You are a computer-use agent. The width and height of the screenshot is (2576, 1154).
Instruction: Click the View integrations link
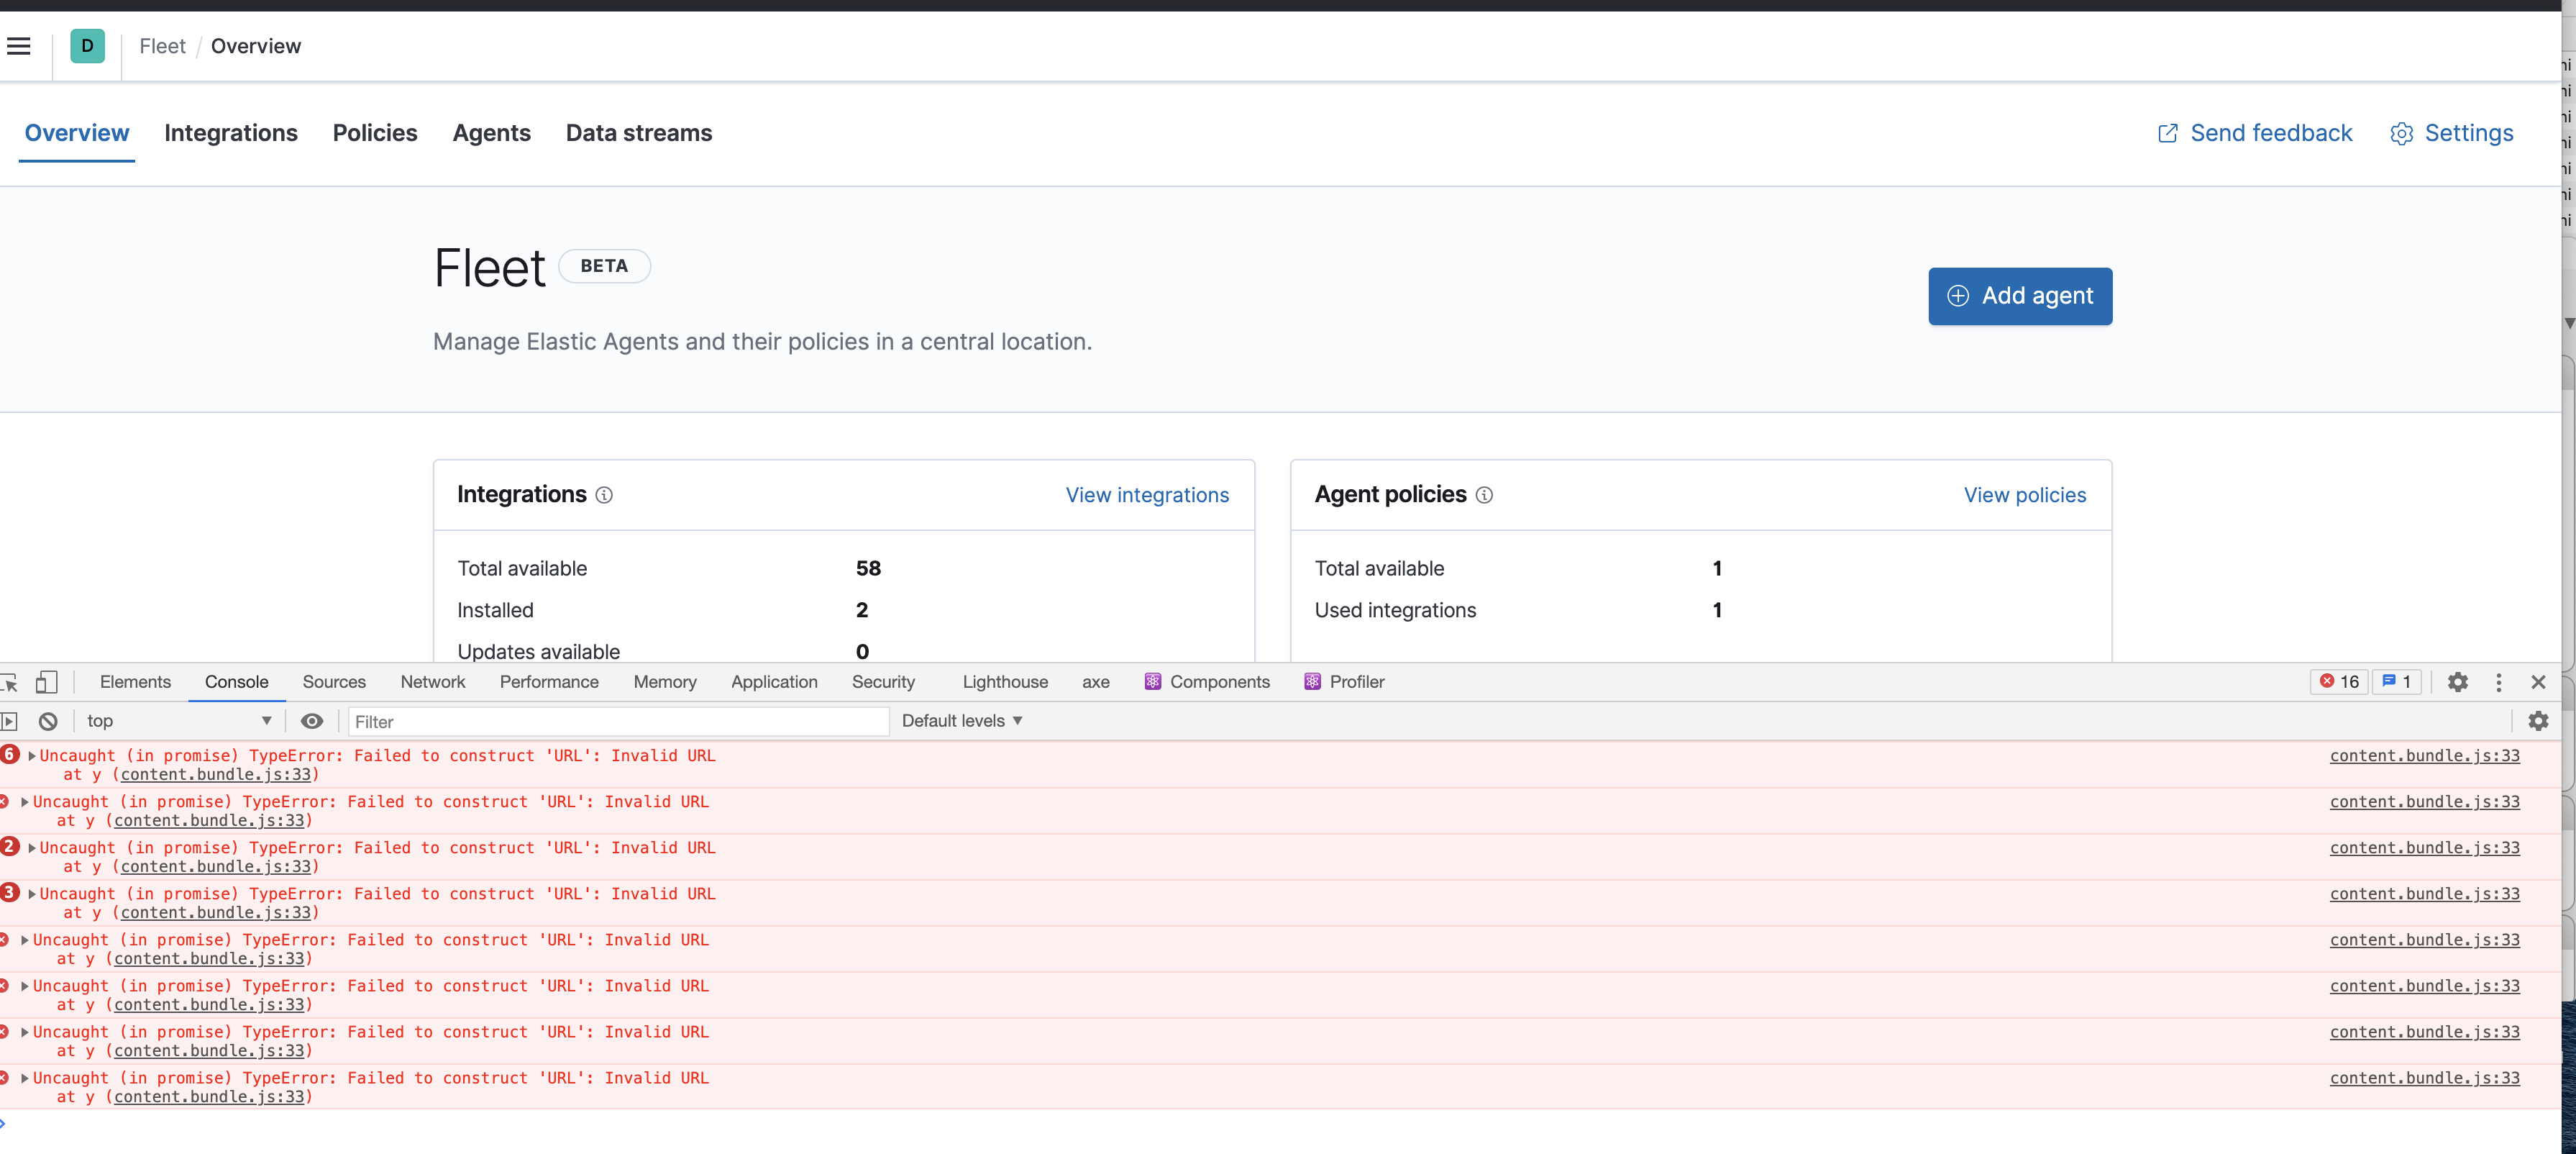tap(1147, 495)
